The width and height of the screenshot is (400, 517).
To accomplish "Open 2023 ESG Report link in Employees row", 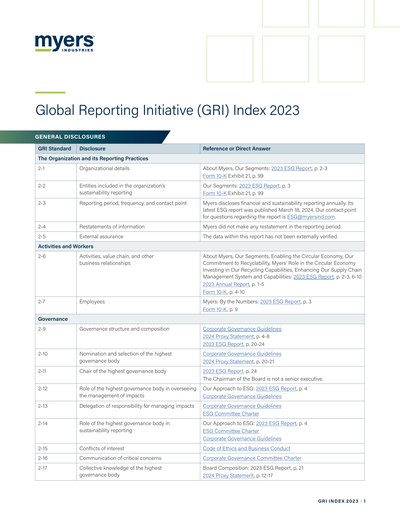I will click(x=280, y=302).
